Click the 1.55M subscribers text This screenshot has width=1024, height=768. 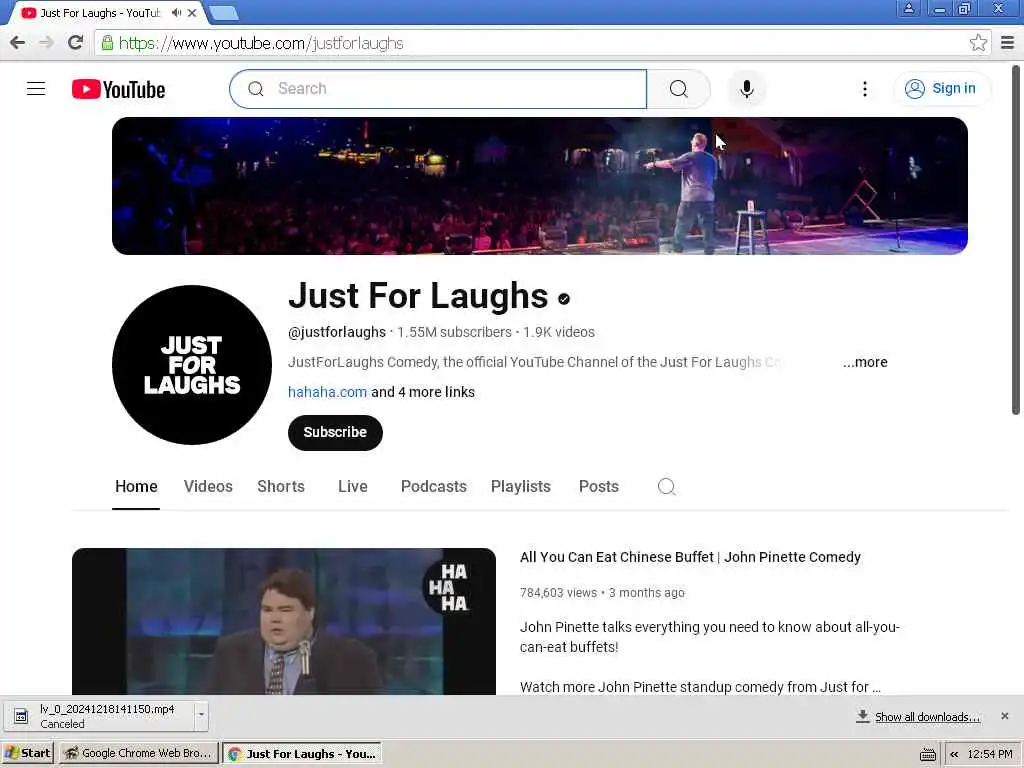(454, 332)
